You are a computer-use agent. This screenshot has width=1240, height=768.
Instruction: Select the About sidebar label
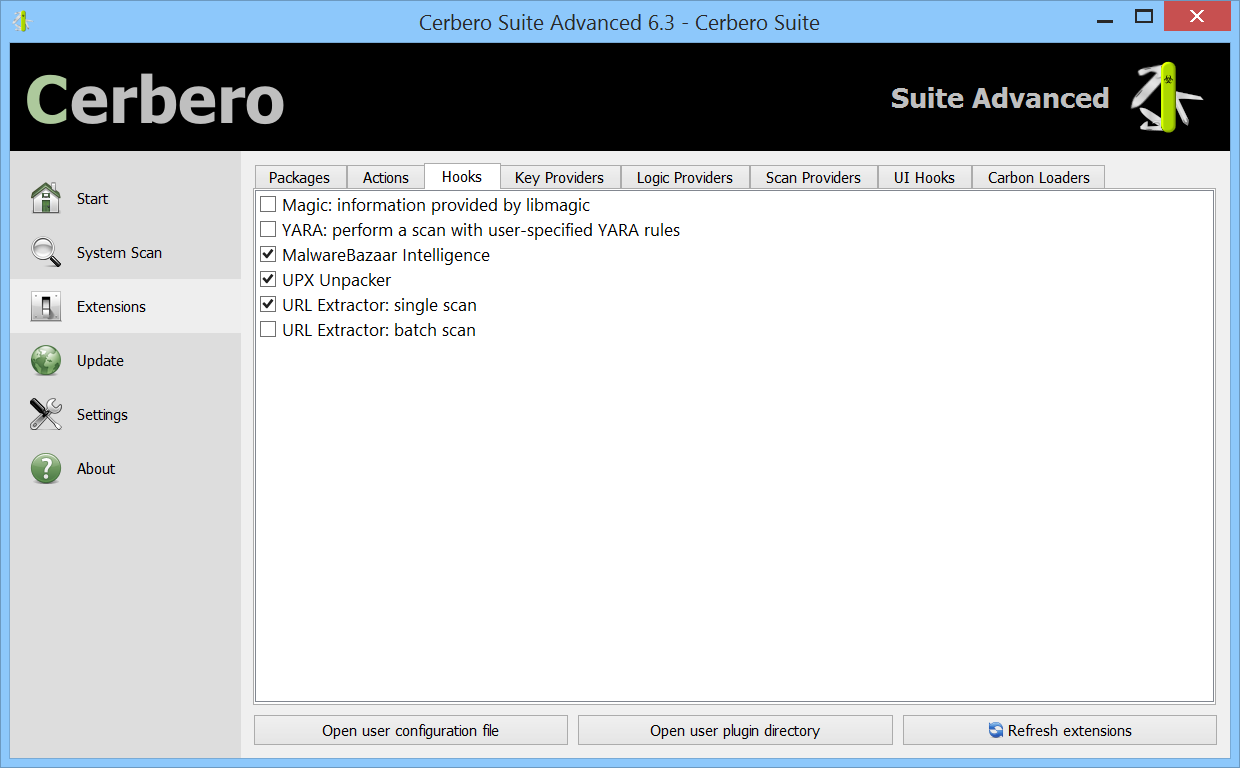pos(96,469)
